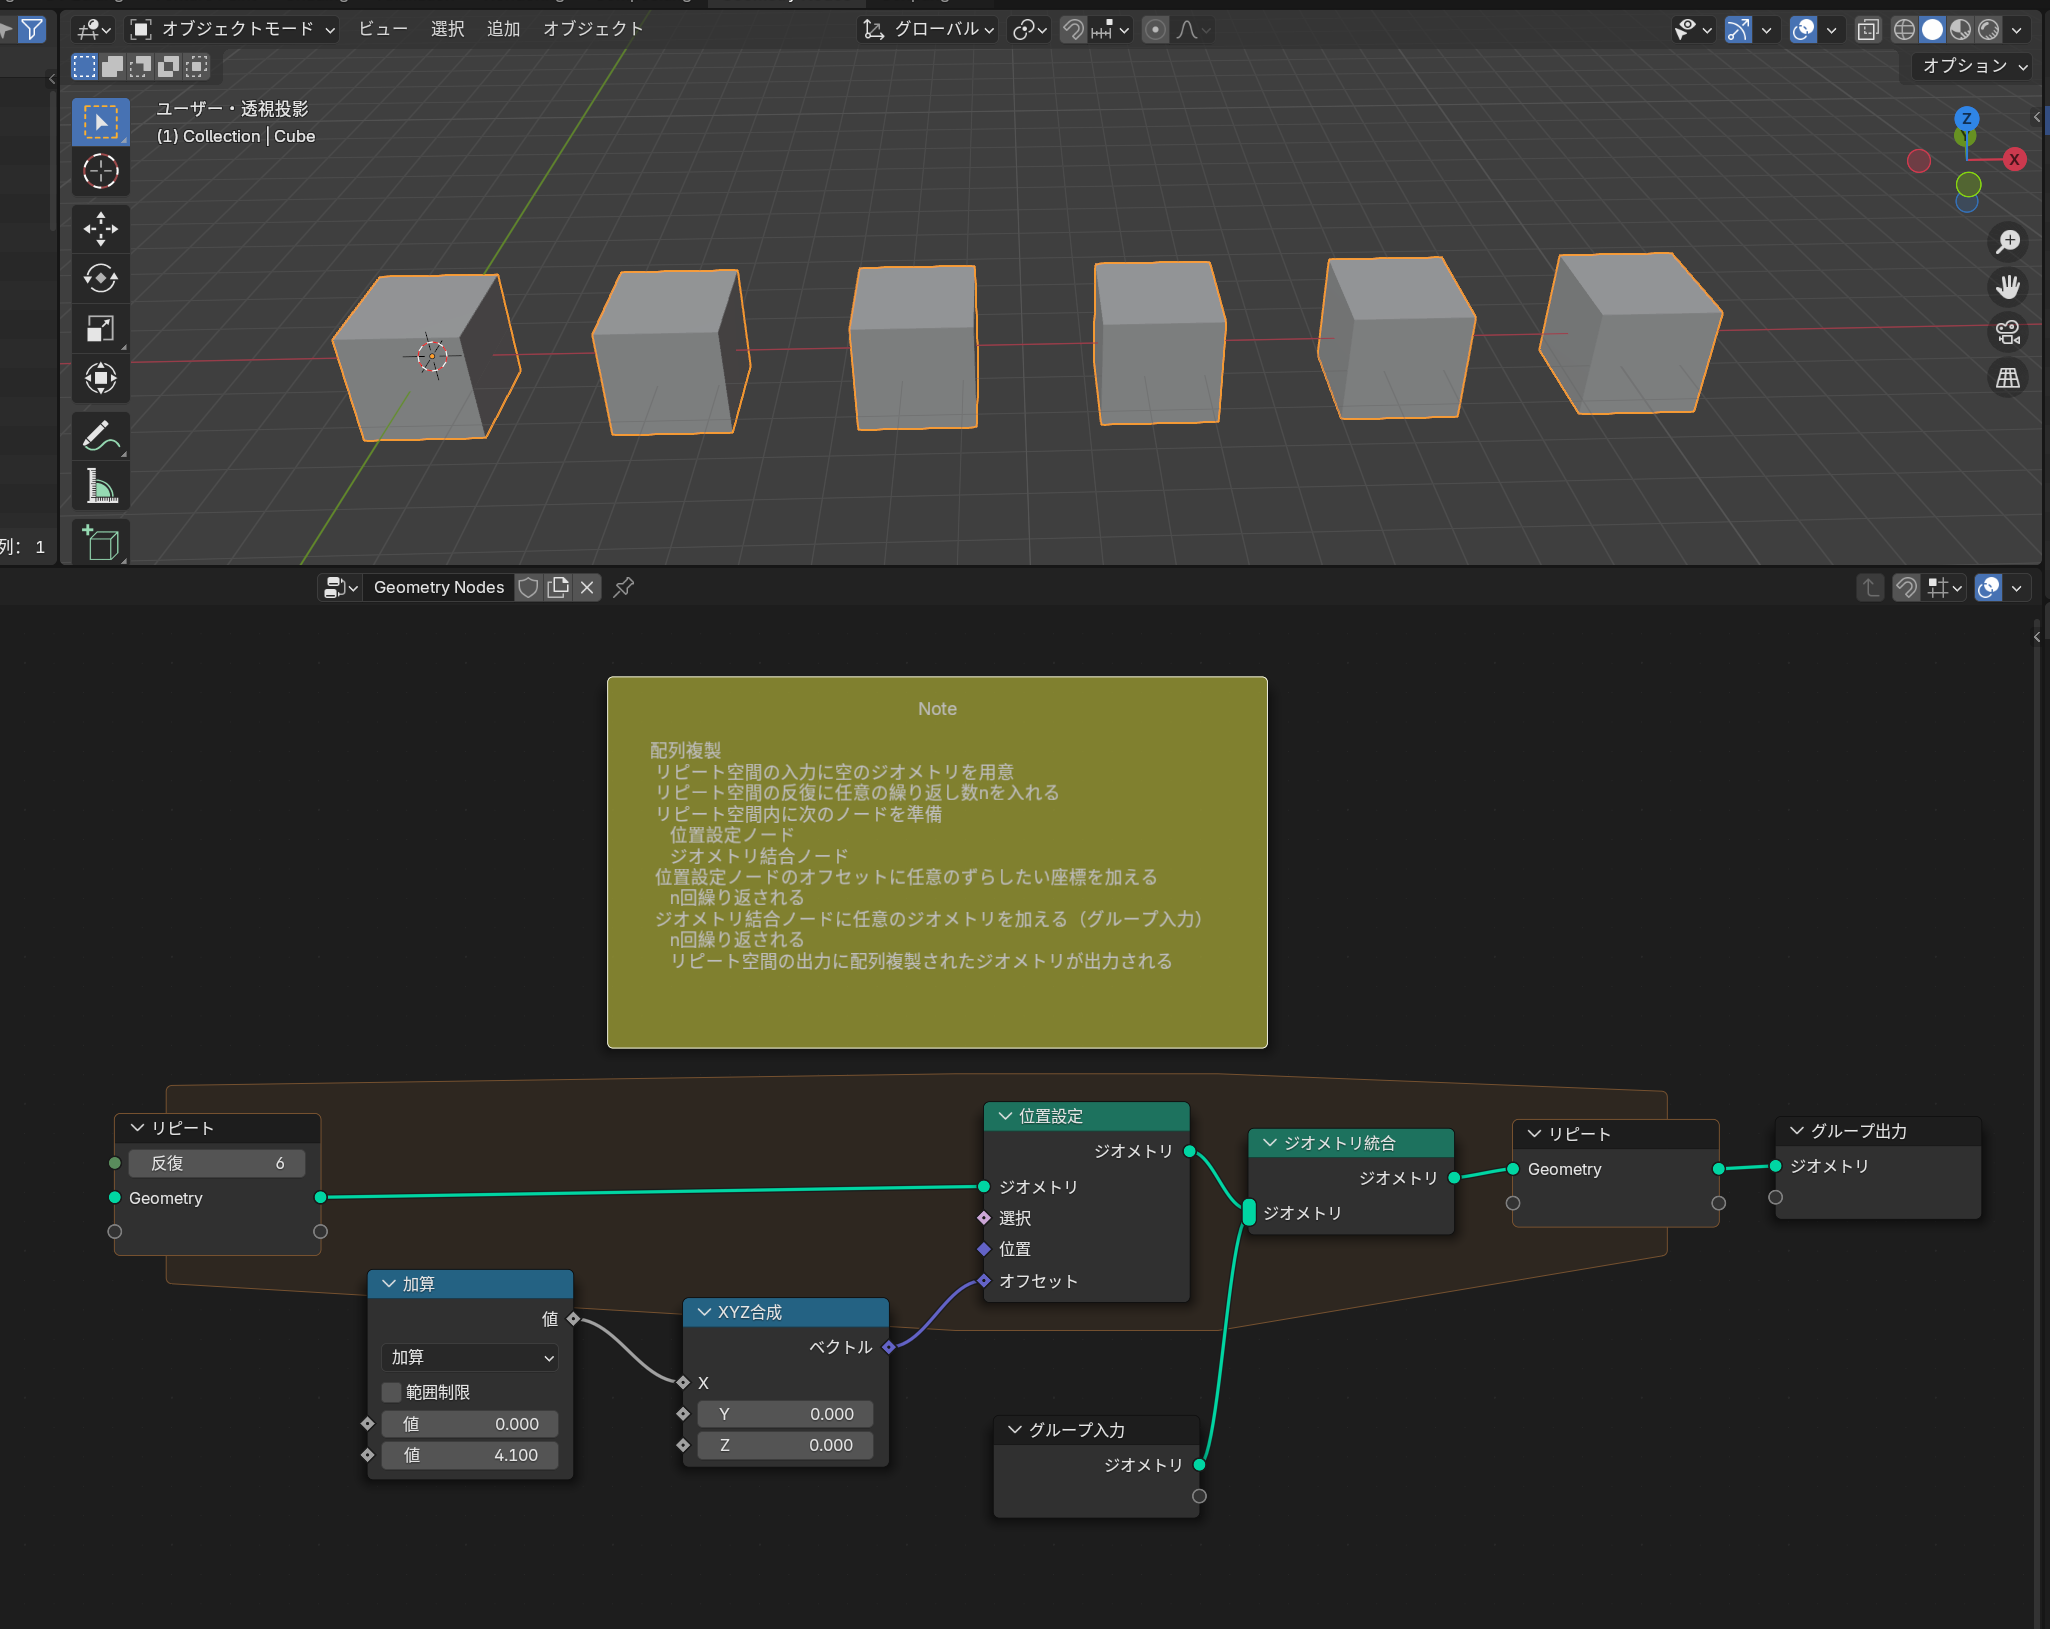Open the オプション button

pyautogui.click(x=1973, y=66)
